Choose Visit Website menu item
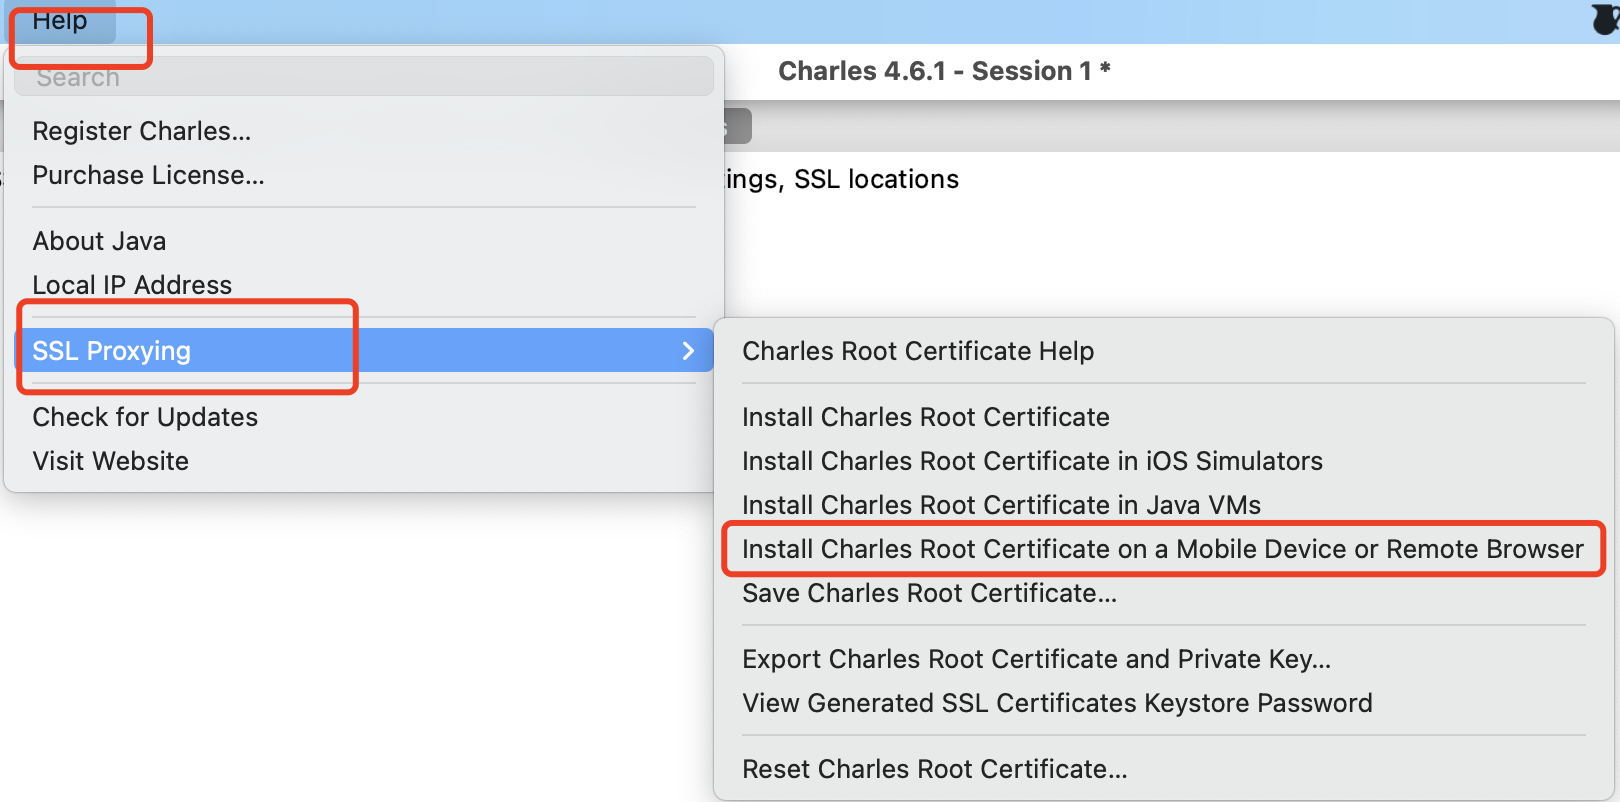 pos(365,461)
